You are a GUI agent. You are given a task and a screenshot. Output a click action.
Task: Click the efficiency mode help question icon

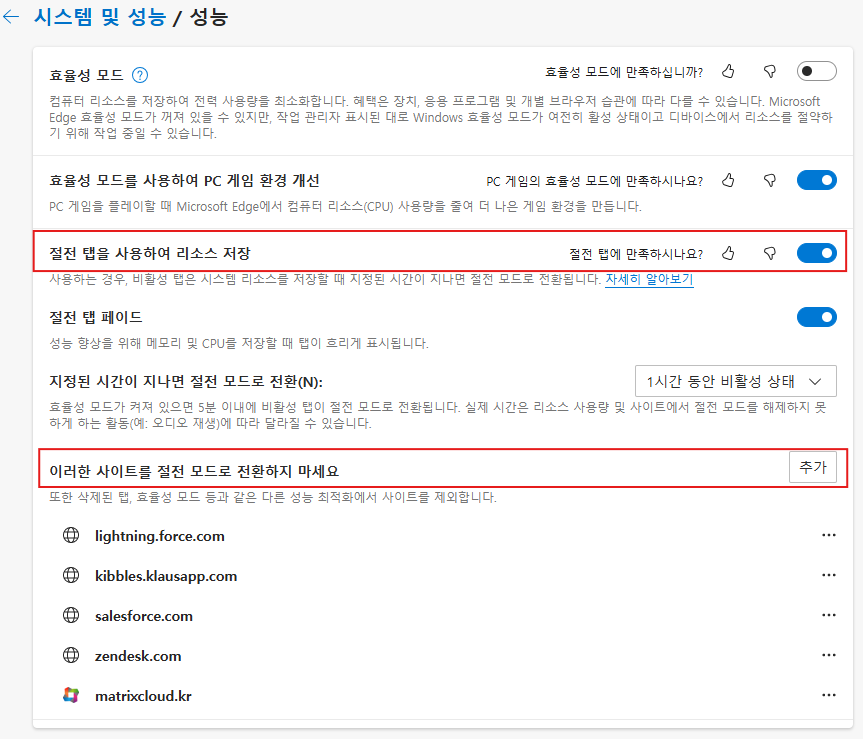point(140,74)
